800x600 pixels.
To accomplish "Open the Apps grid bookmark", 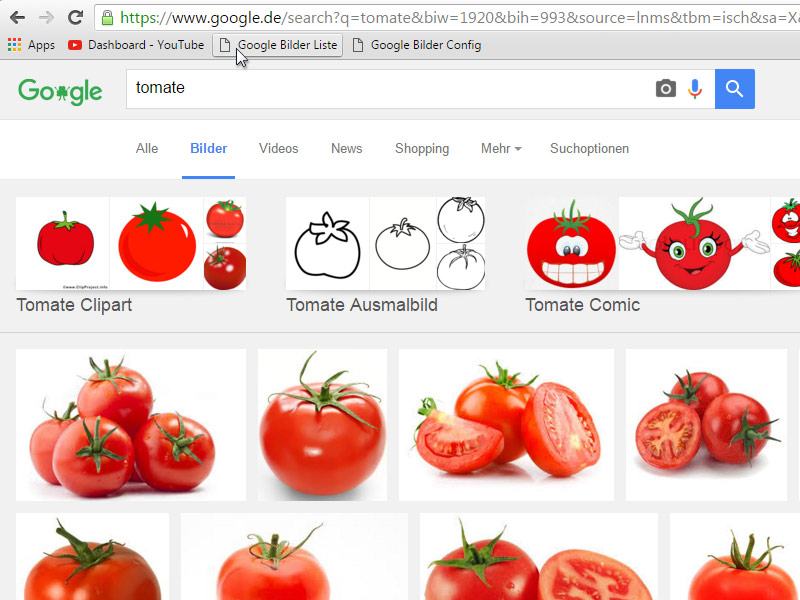I will [31, 45].
